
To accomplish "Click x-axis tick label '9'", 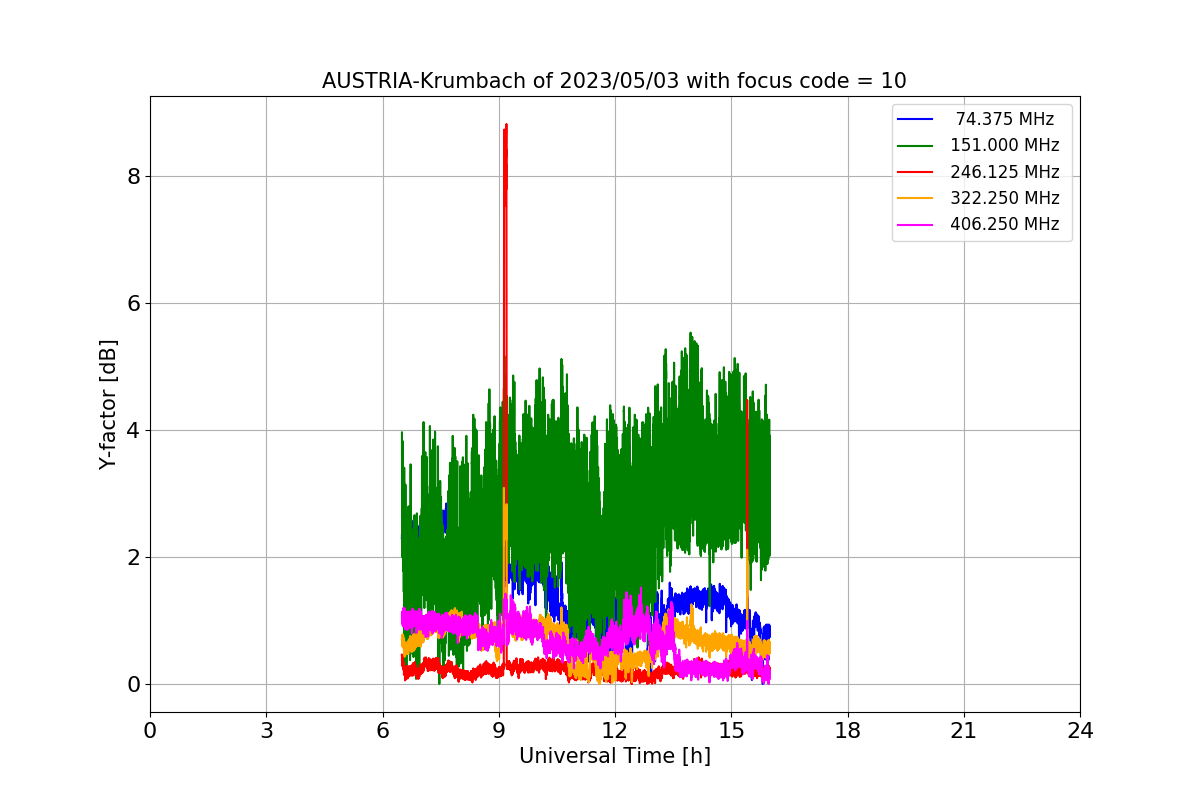I will pos(499,731).
